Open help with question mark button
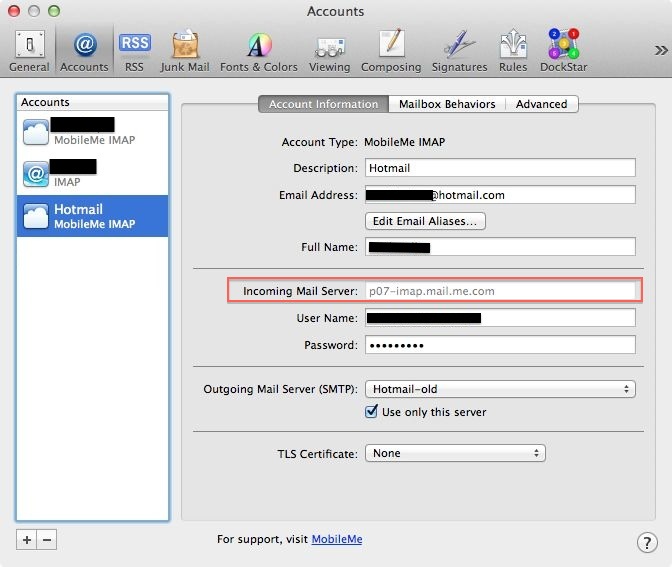The height and width of the screenshot is (567, 672). coord(647,543)
